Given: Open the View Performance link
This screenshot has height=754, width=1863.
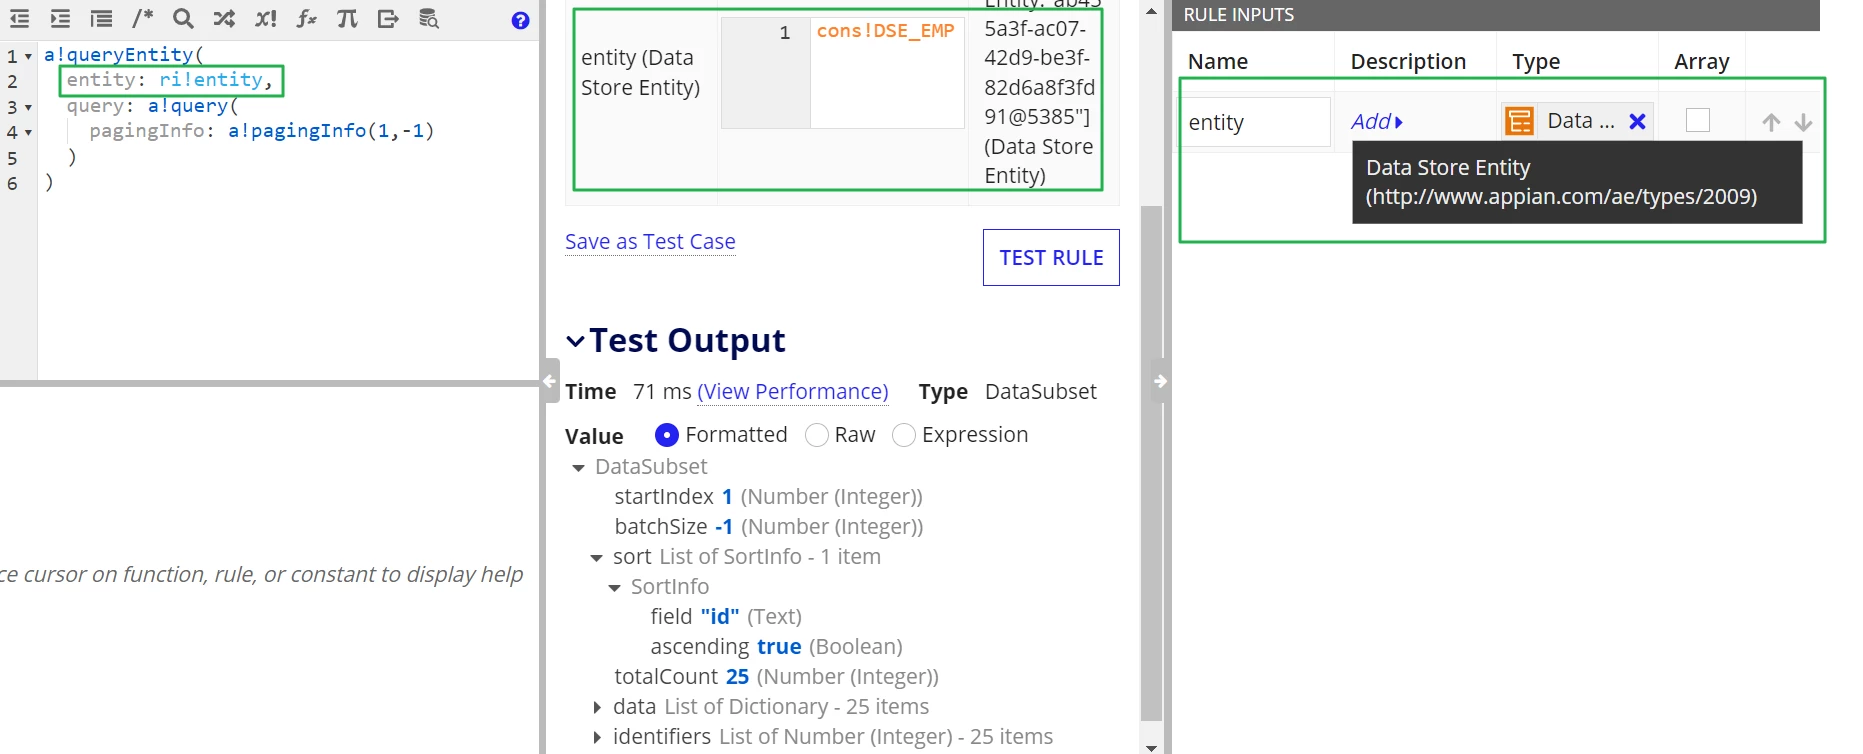Looking at the screenshot, I should [x=793, y=392].
